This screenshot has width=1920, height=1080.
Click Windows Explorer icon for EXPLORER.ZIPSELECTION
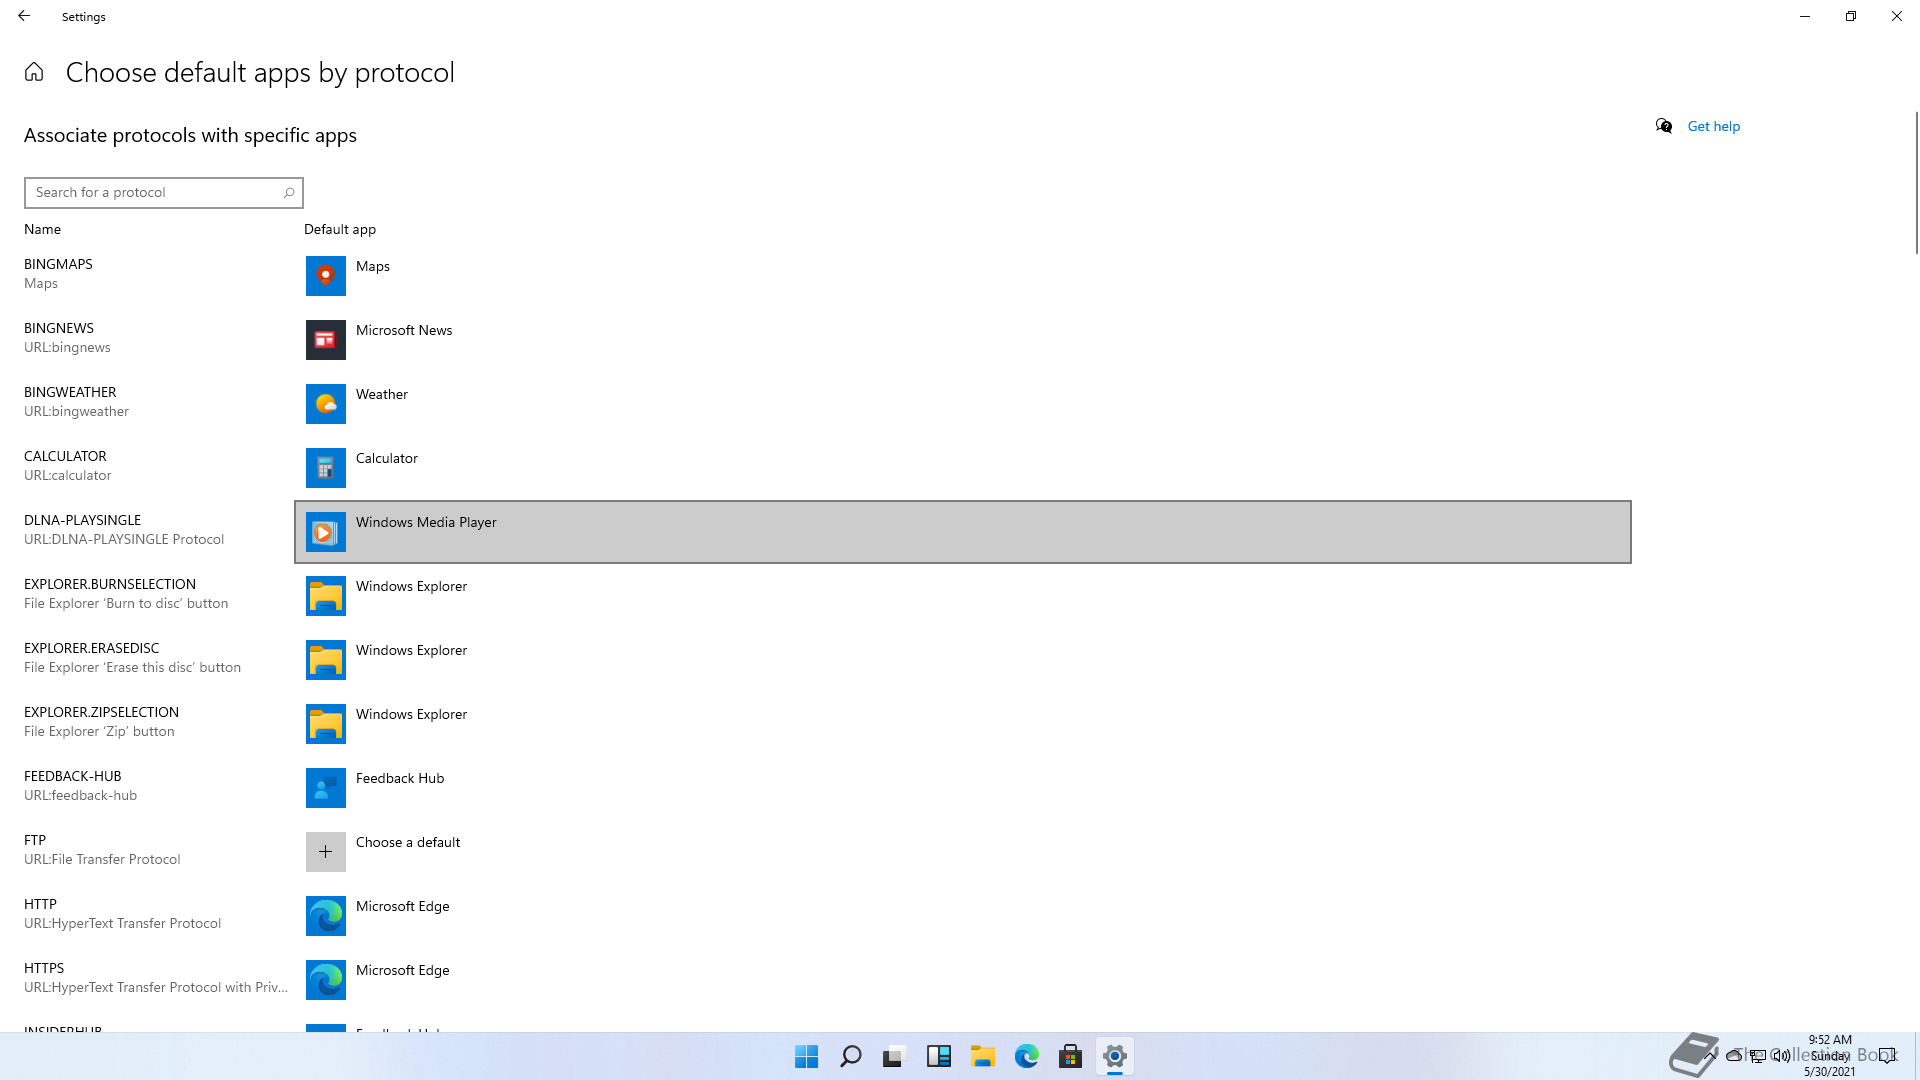click(326, 724)
